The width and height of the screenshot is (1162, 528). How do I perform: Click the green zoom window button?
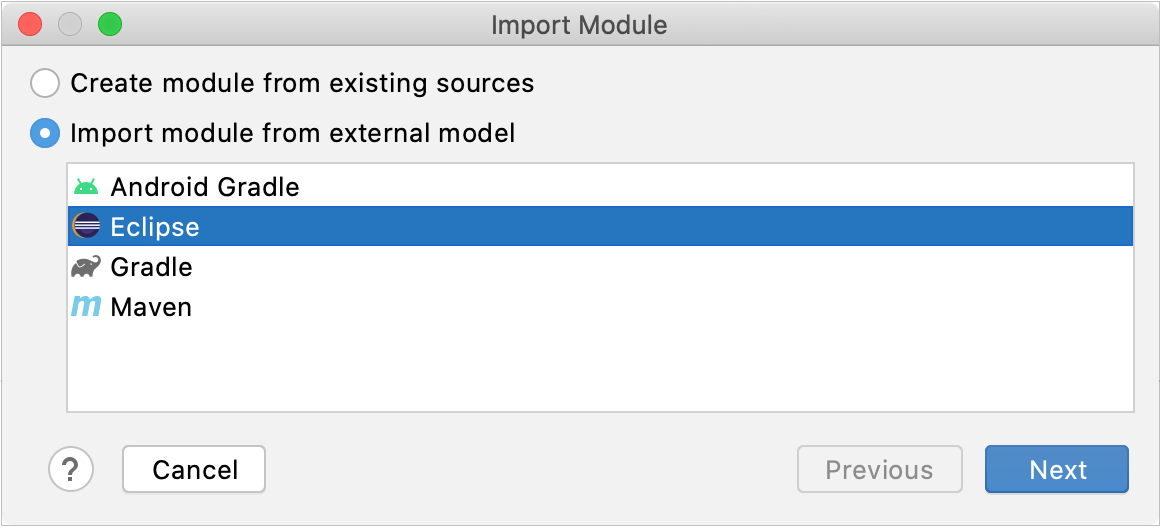coord(110,24)
